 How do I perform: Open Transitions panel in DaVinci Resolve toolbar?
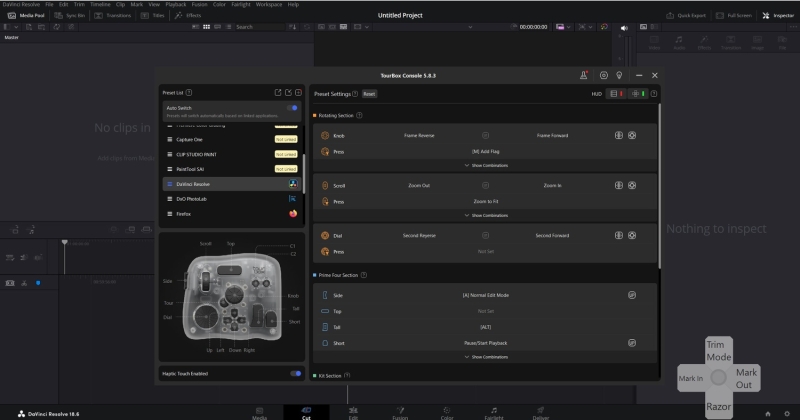(x=113, y=15)
